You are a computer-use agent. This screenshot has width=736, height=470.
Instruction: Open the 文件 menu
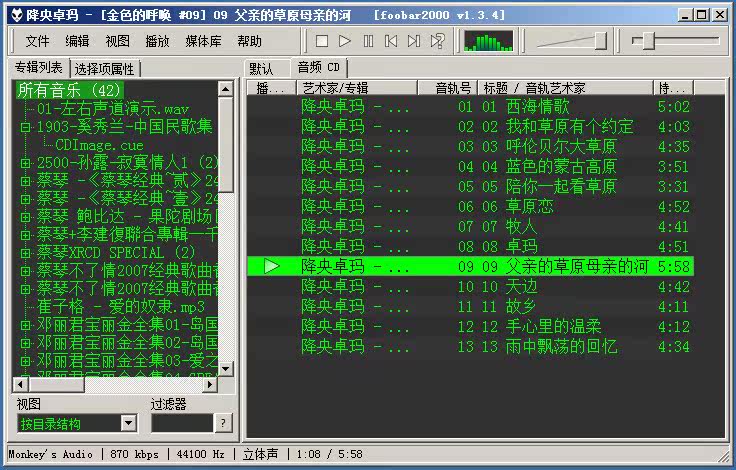pos(38,41)
